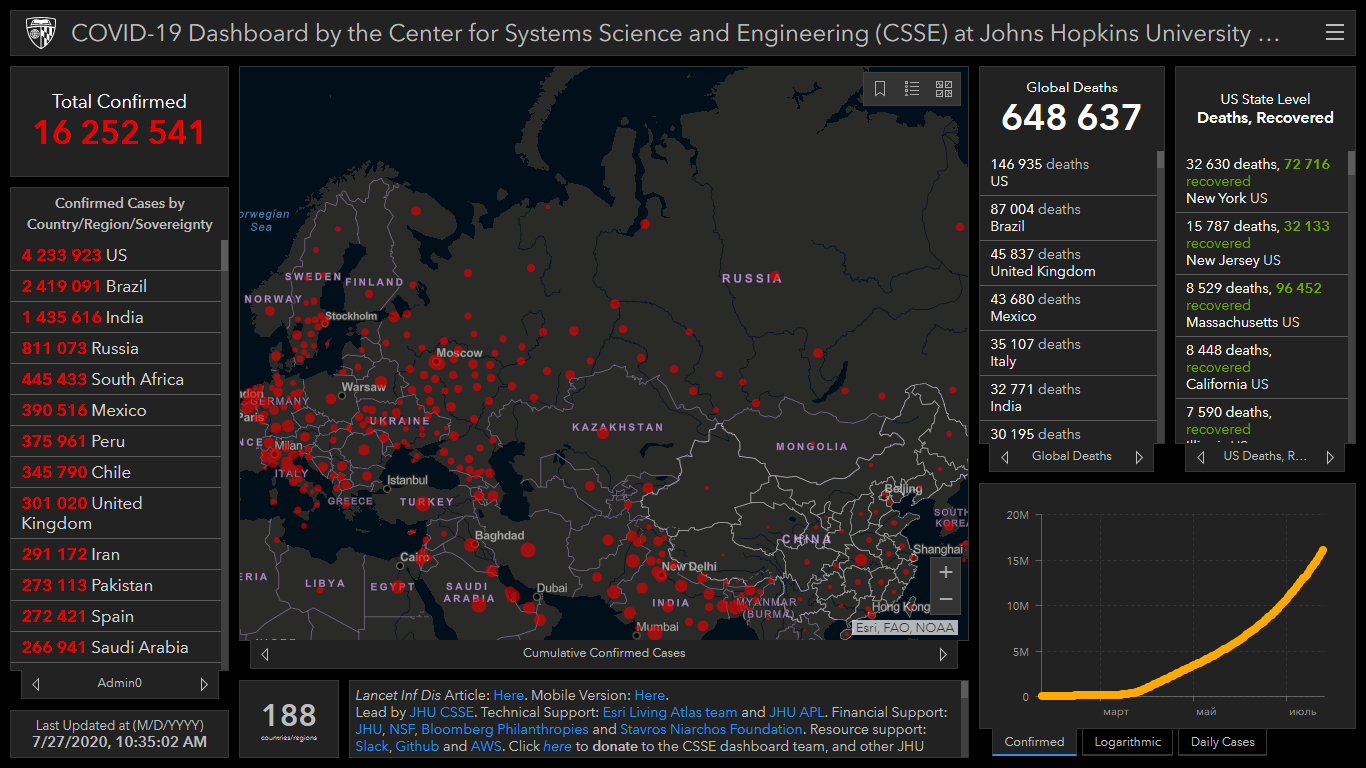1366x768 pixels.
Task: Open the map legend list icon
Action: [x=912, y=89]
